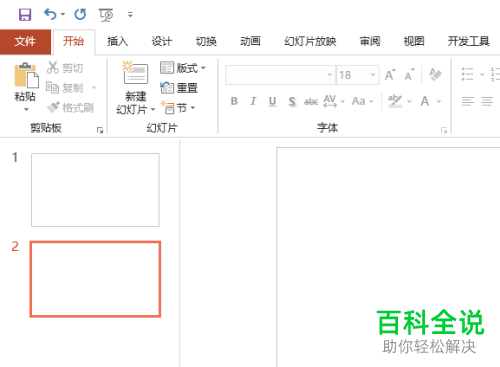
Task: Open the 复制 copy options dropdown arrow
Action: [x=94, y=88]
